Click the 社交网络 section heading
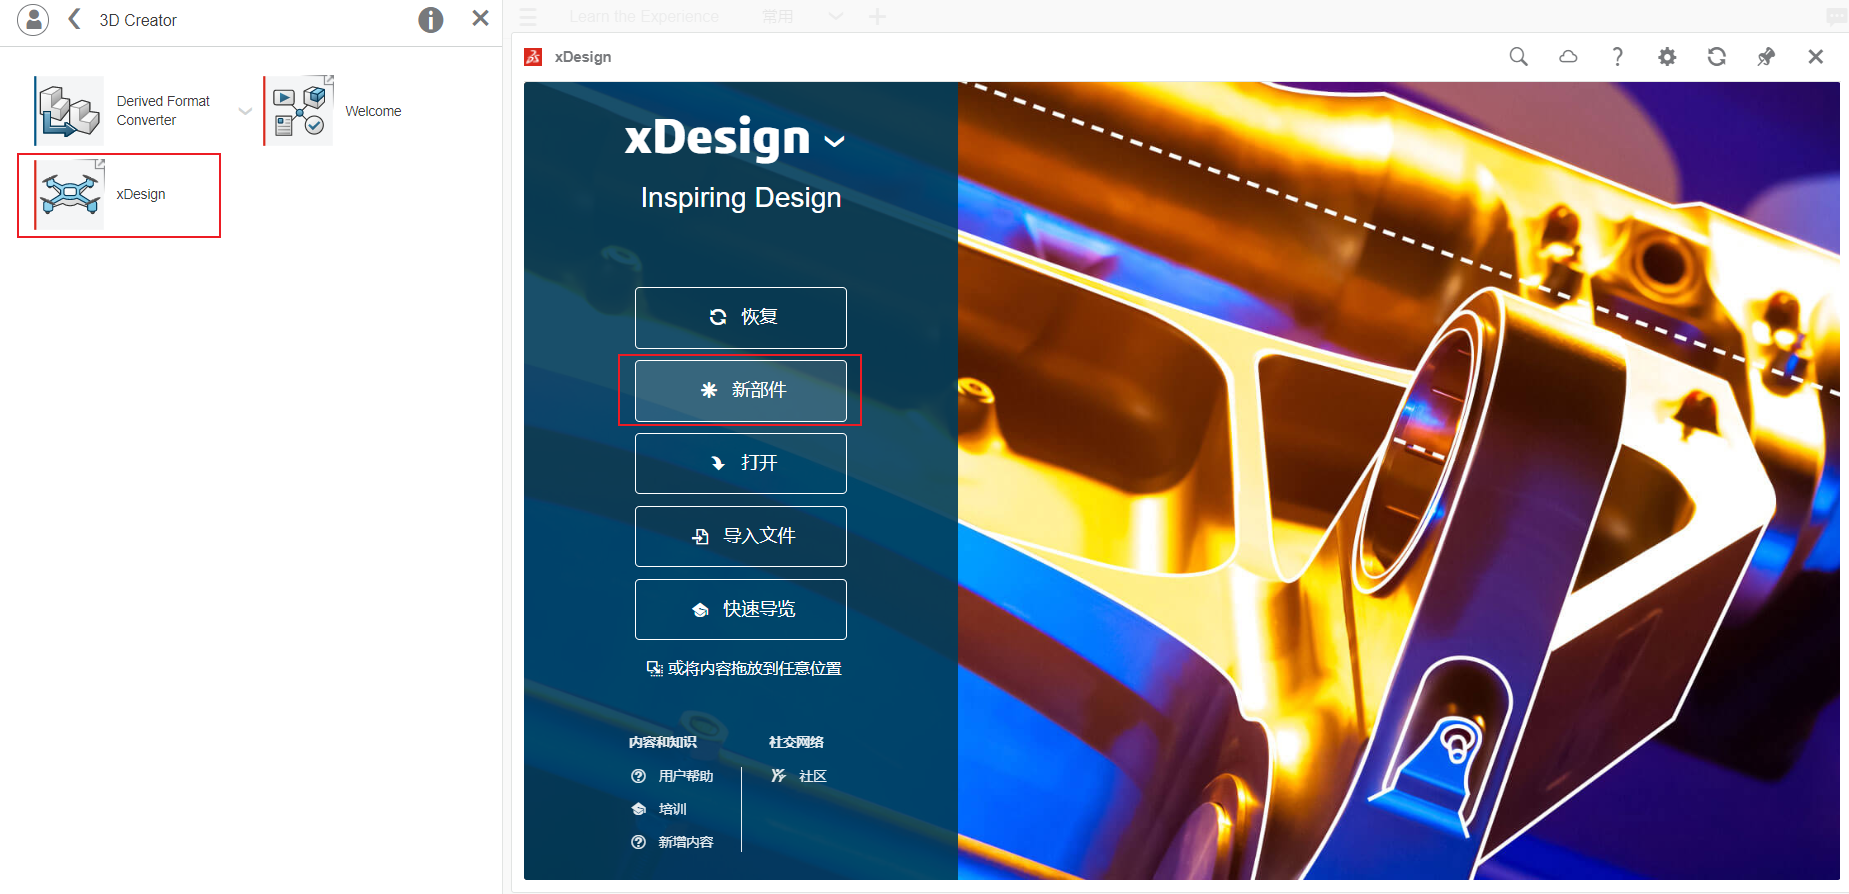Screen dimensions: 1849x894 point(796,742)
